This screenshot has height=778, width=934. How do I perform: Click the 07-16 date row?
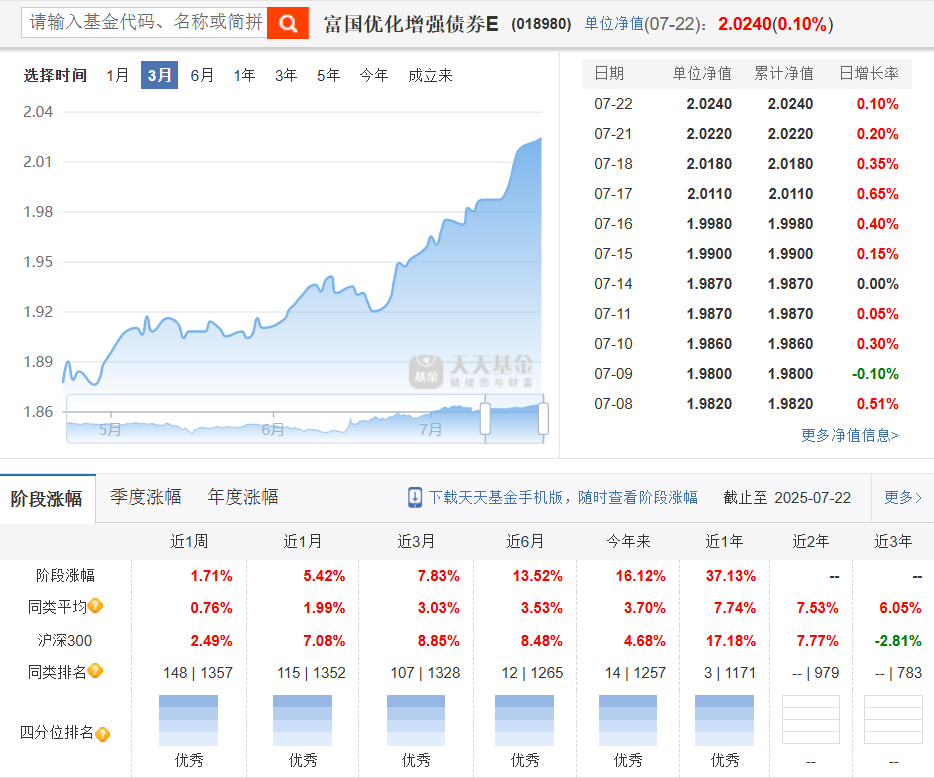click(x=746, y=223)
